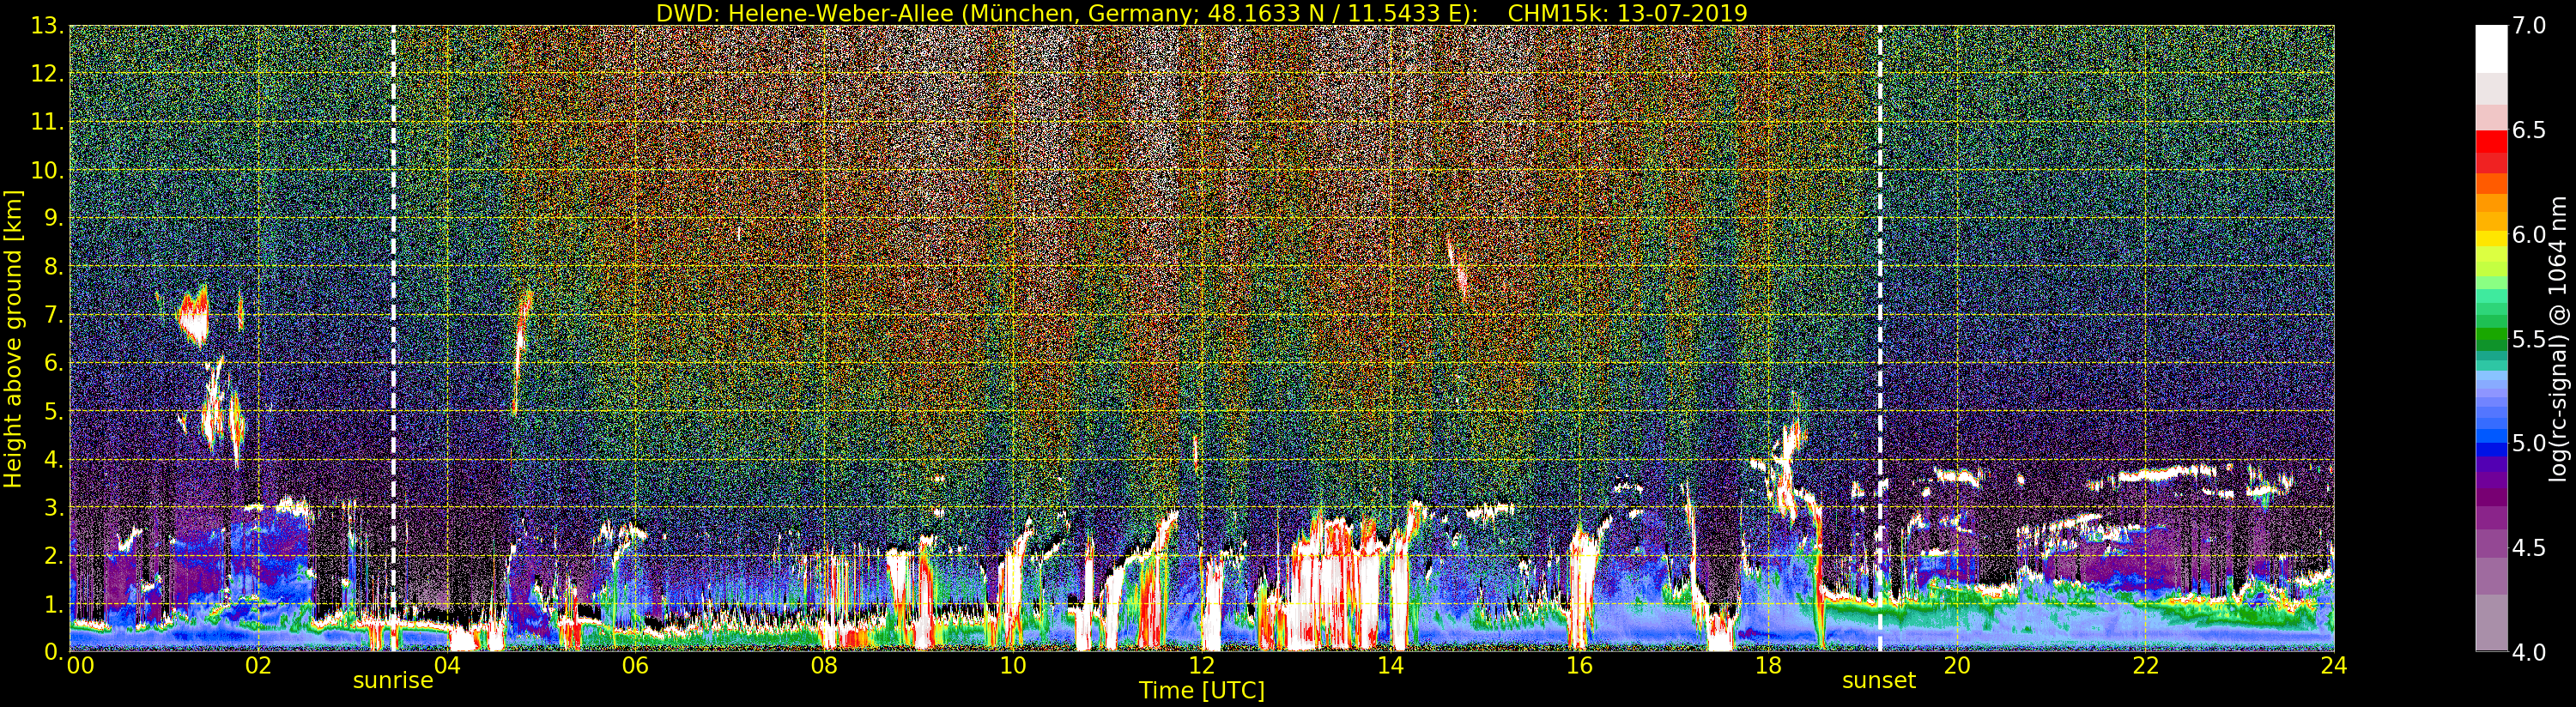The height and width of the screenshot is (707, 2576).
Task: Click the colorbar "7.0" value label
Action: tap(2529, 26)
